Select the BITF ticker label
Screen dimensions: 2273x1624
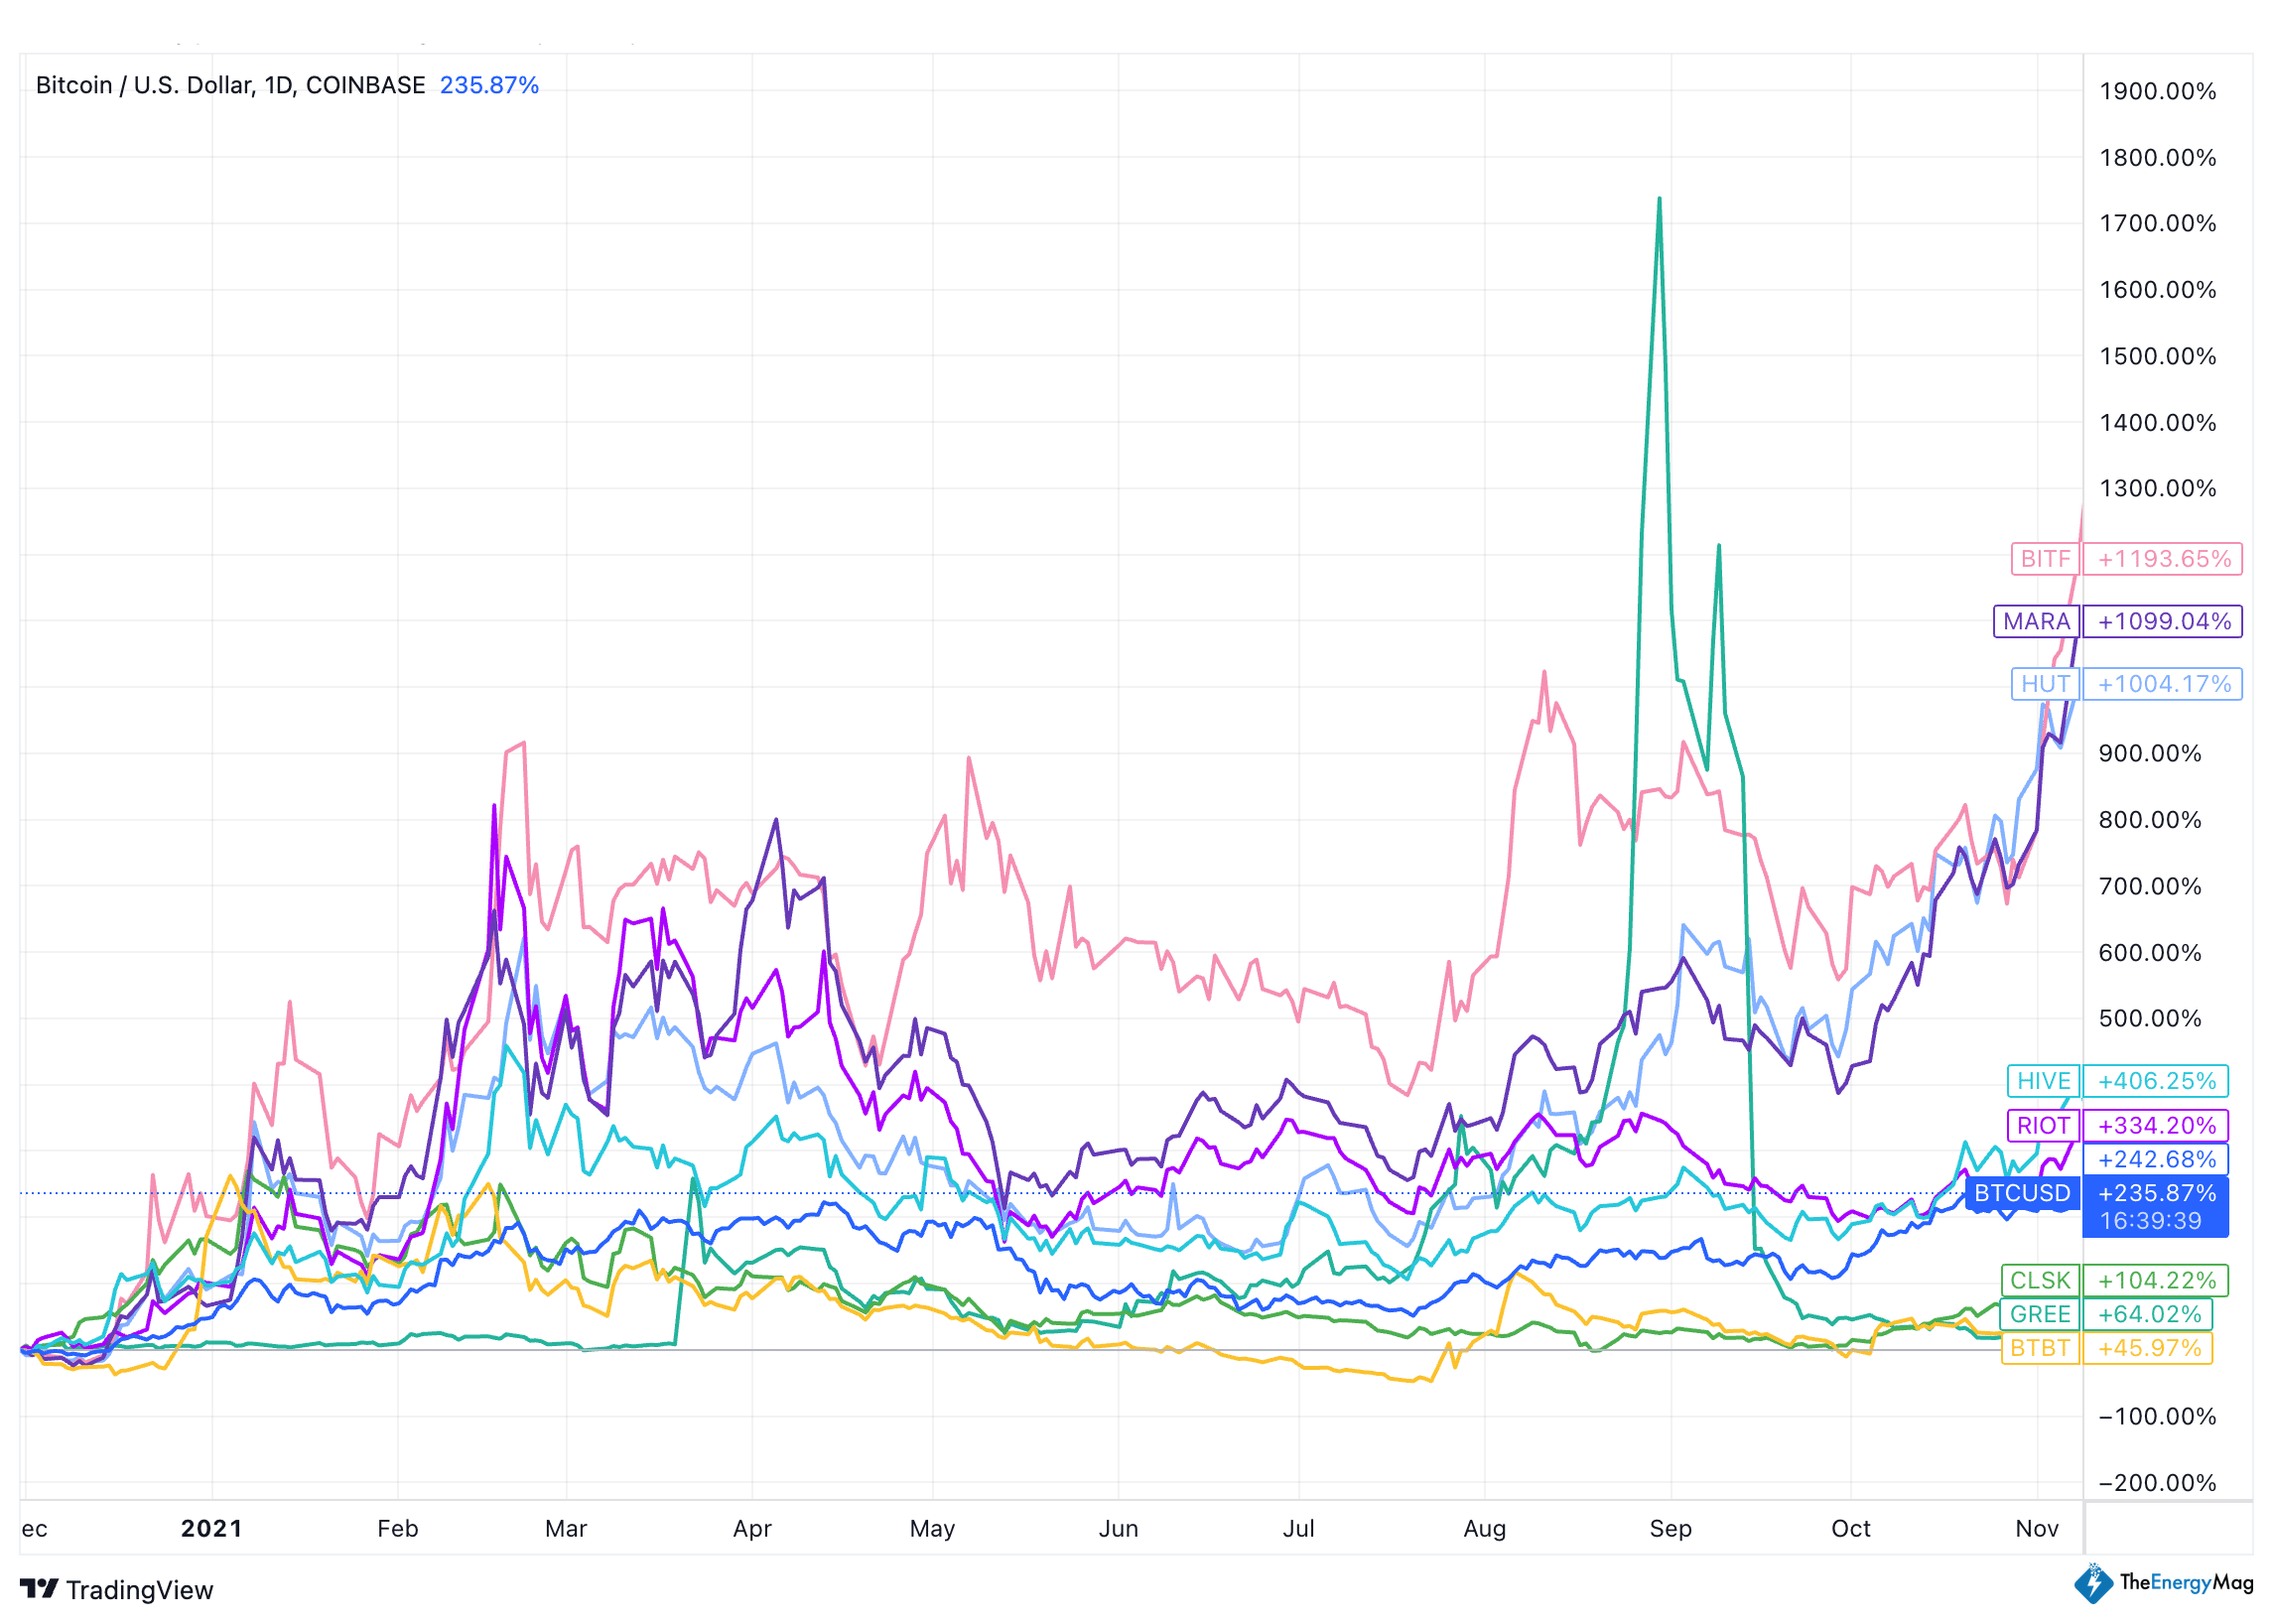2044,559
